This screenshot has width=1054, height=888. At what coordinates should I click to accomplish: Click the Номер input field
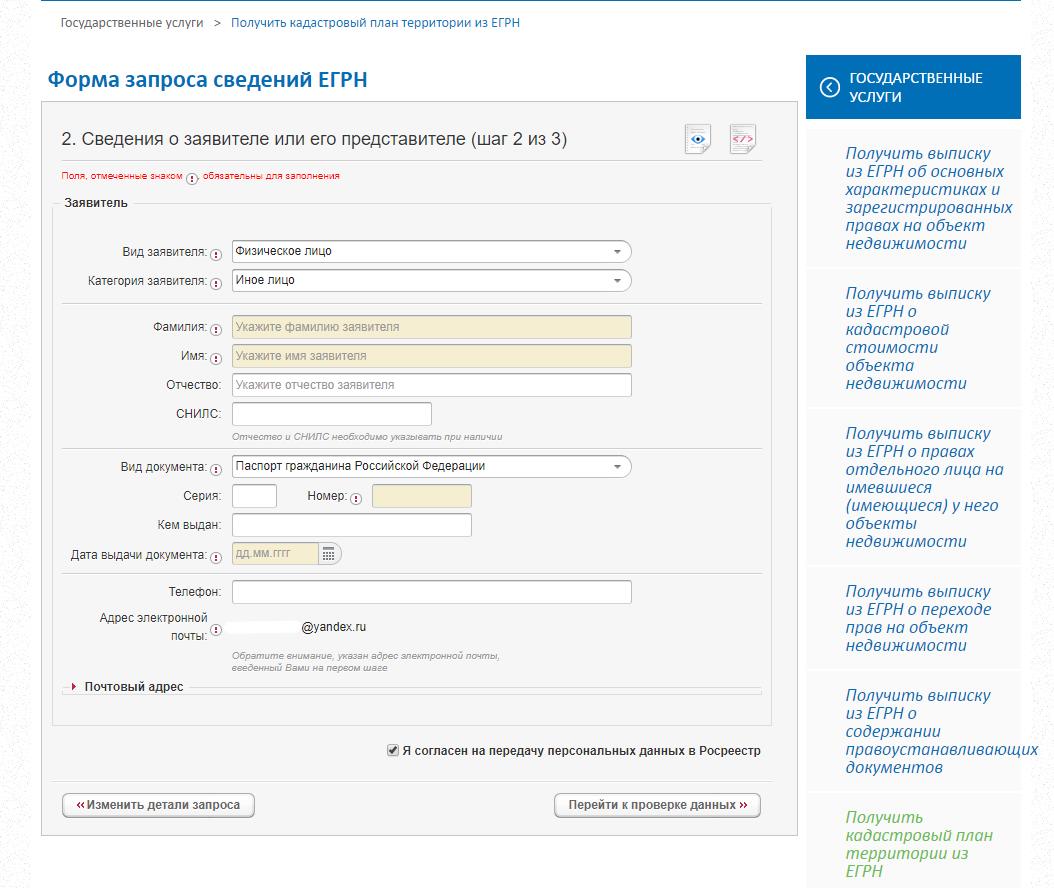click(x=421, y=496)
